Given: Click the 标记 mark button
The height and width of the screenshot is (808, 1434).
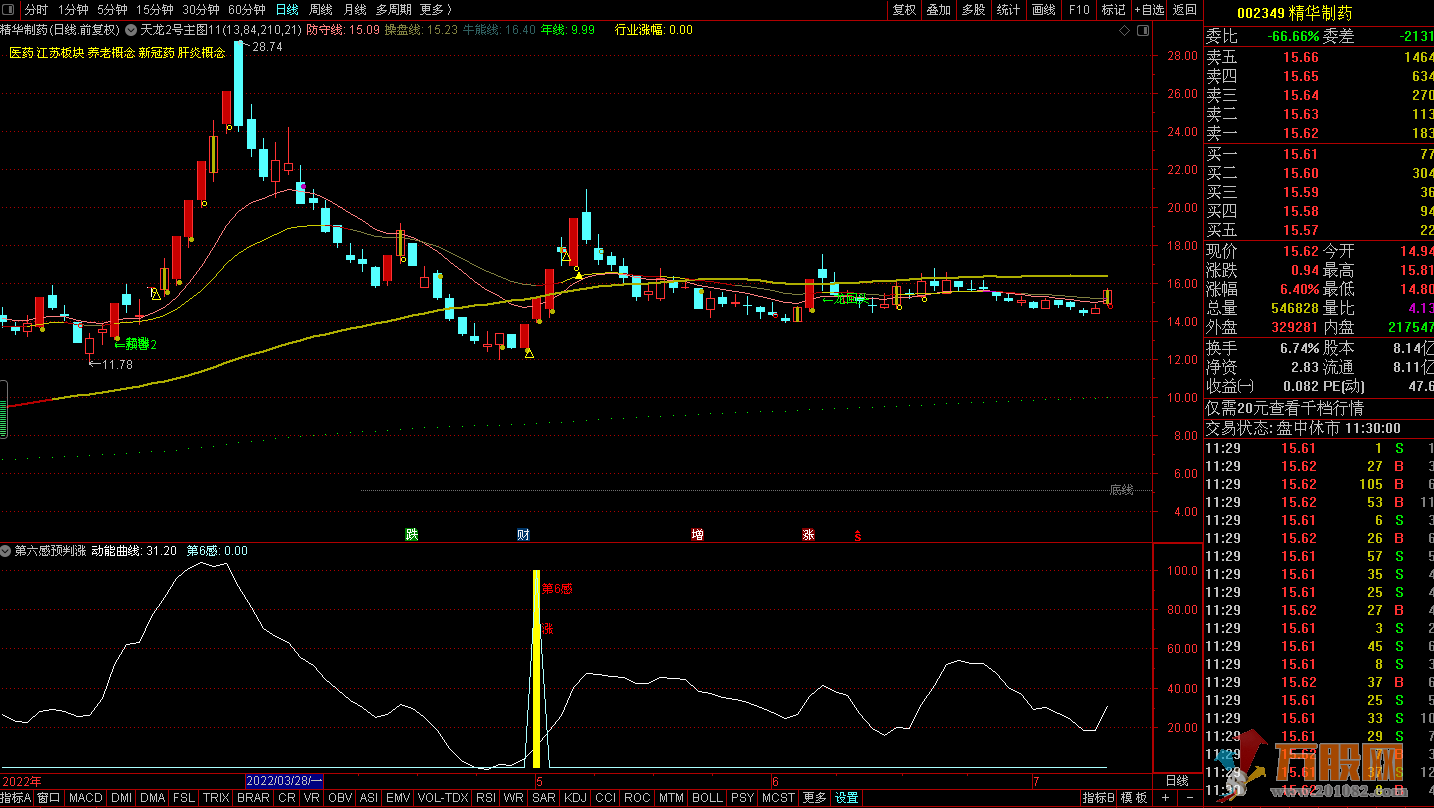Looking at the screenshot, I should coord(1113,9).
